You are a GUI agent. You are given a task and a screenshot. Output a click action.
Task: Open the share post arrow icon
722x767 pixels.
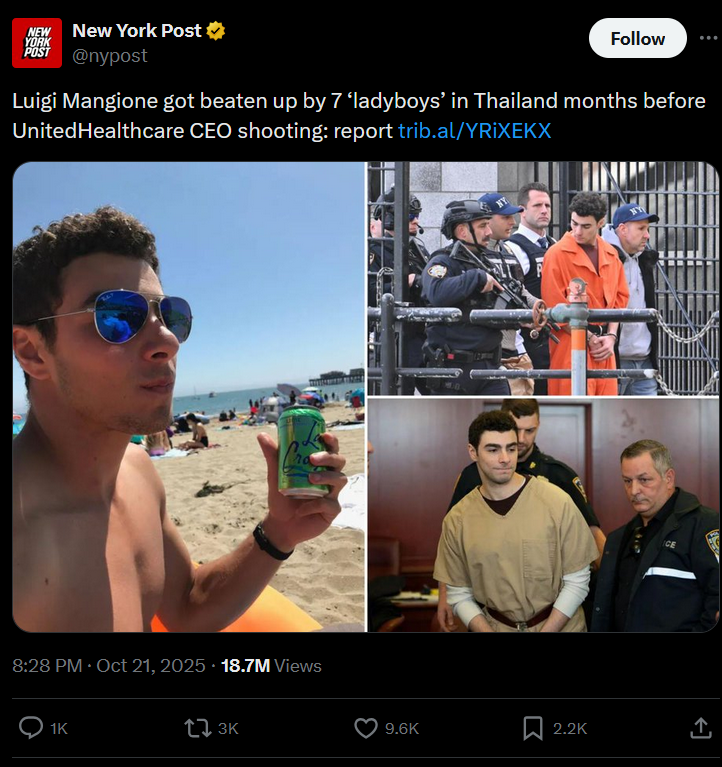[700, 727]
